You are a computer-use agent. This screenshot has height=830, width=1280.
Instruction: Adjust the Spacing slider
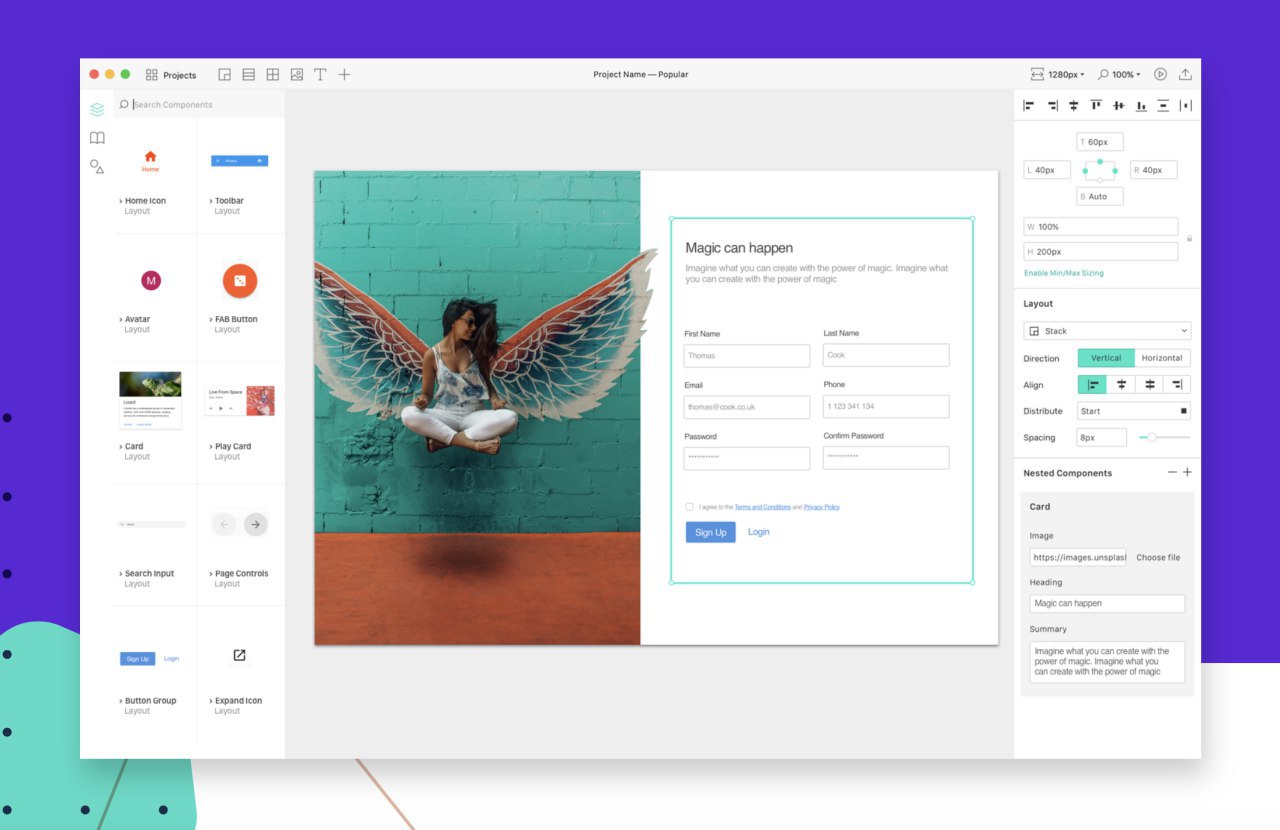1164,437
